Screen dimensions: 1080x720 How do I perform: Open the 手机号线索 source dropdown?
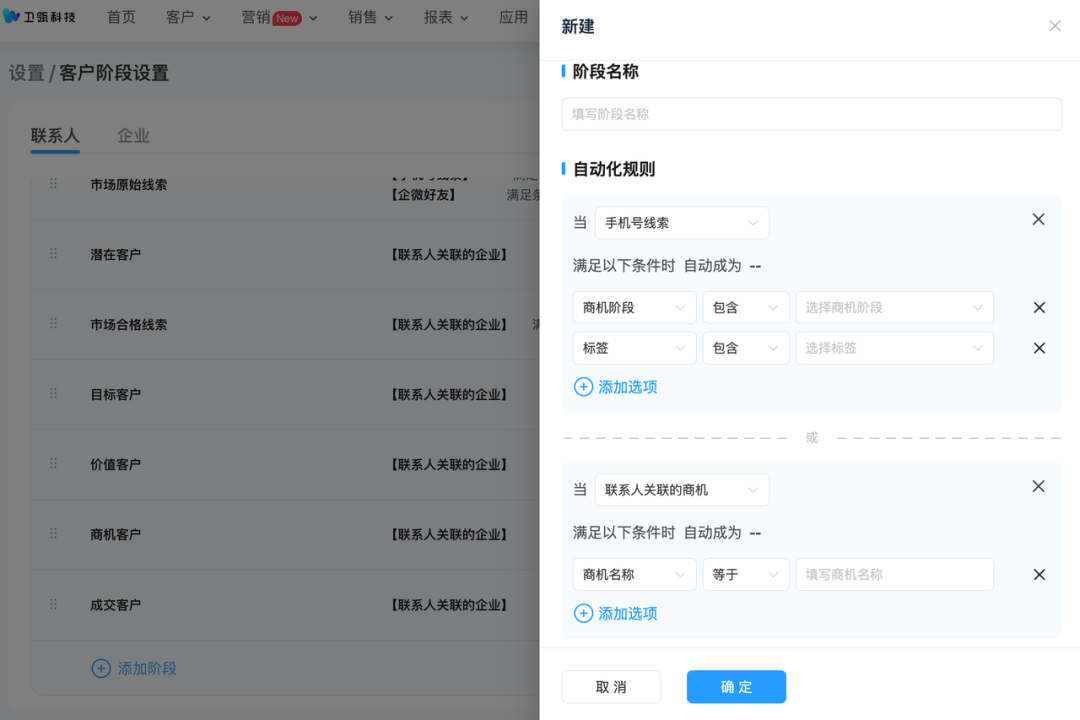point(681,223)
